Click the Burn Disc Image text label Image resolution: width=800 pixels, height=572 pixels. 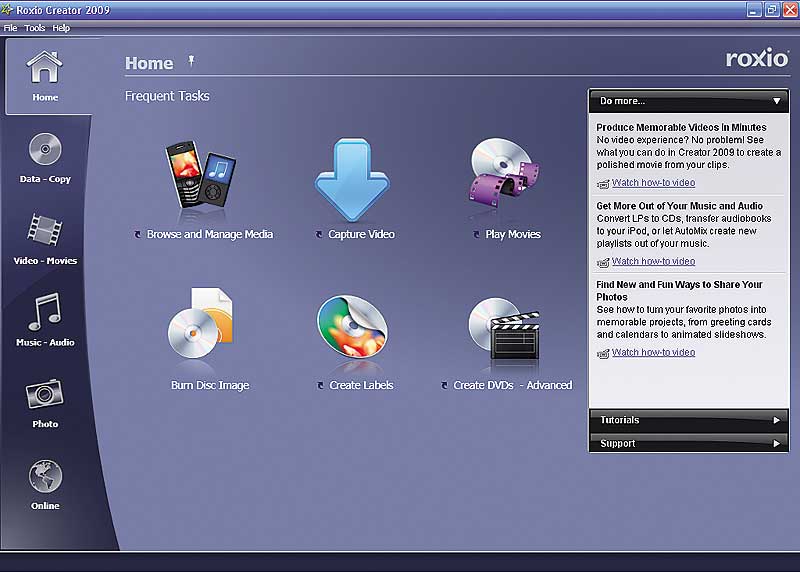pos(210,385)
